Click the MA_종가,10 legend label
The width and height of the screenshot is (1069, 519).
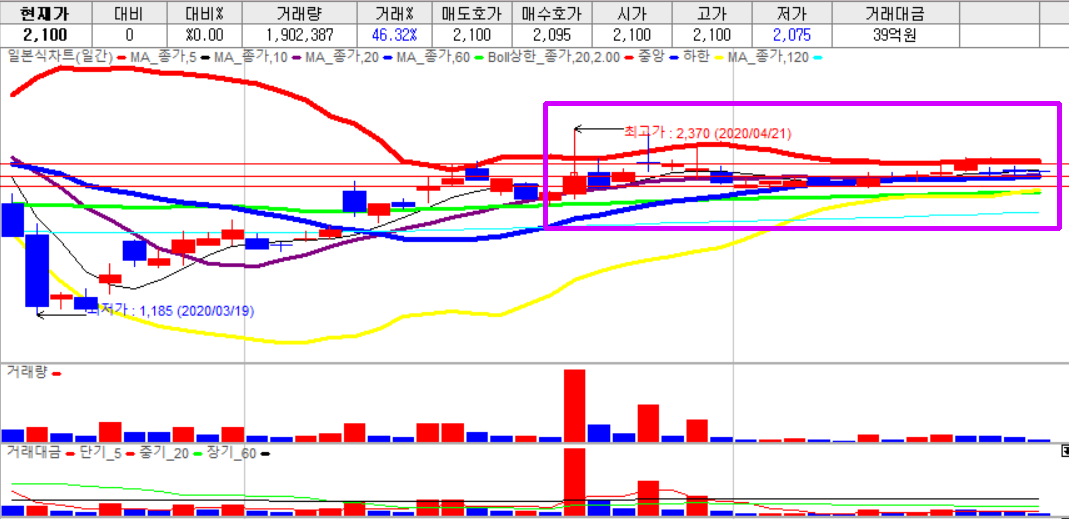coord(250,57)
